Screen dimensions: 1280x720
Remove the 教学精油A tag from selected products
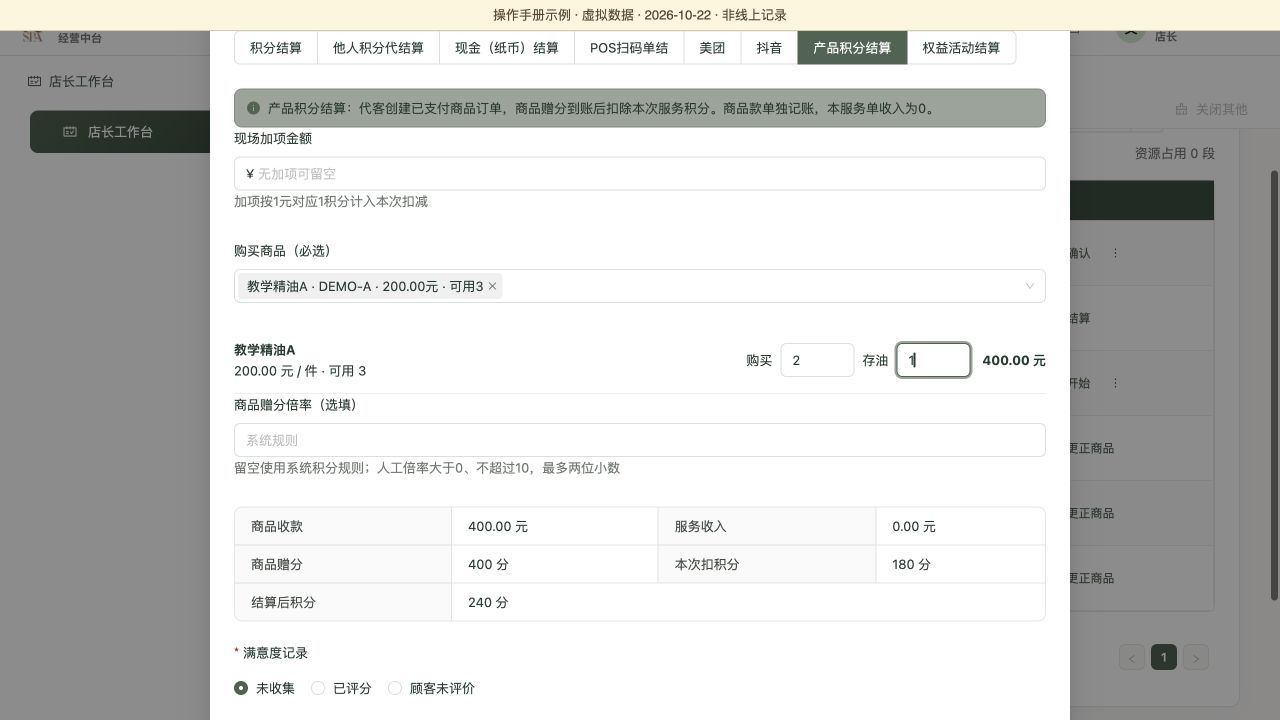tap(492, 286)
